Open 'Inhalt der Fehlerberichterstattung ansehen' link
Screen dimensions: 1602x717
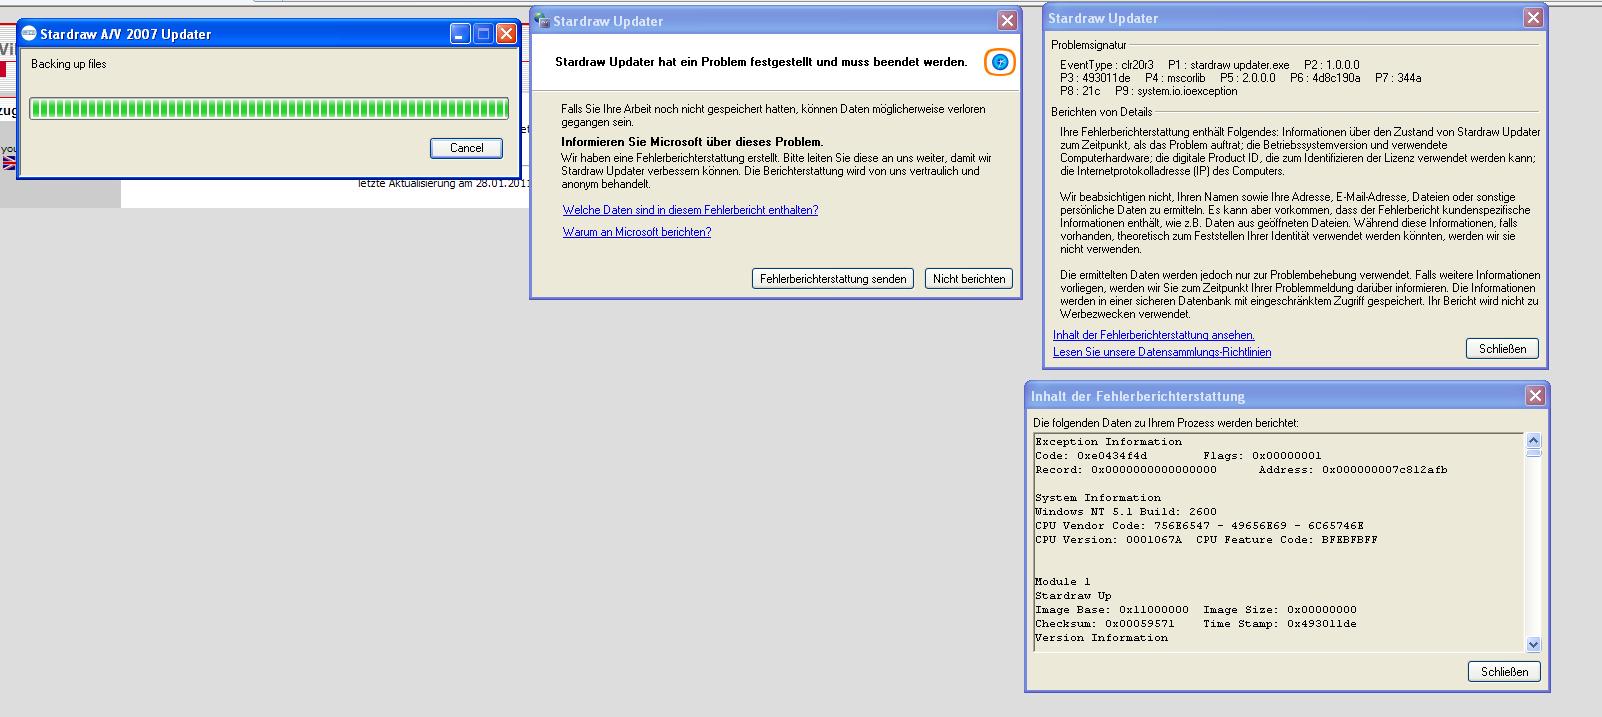pos(1153,335)
